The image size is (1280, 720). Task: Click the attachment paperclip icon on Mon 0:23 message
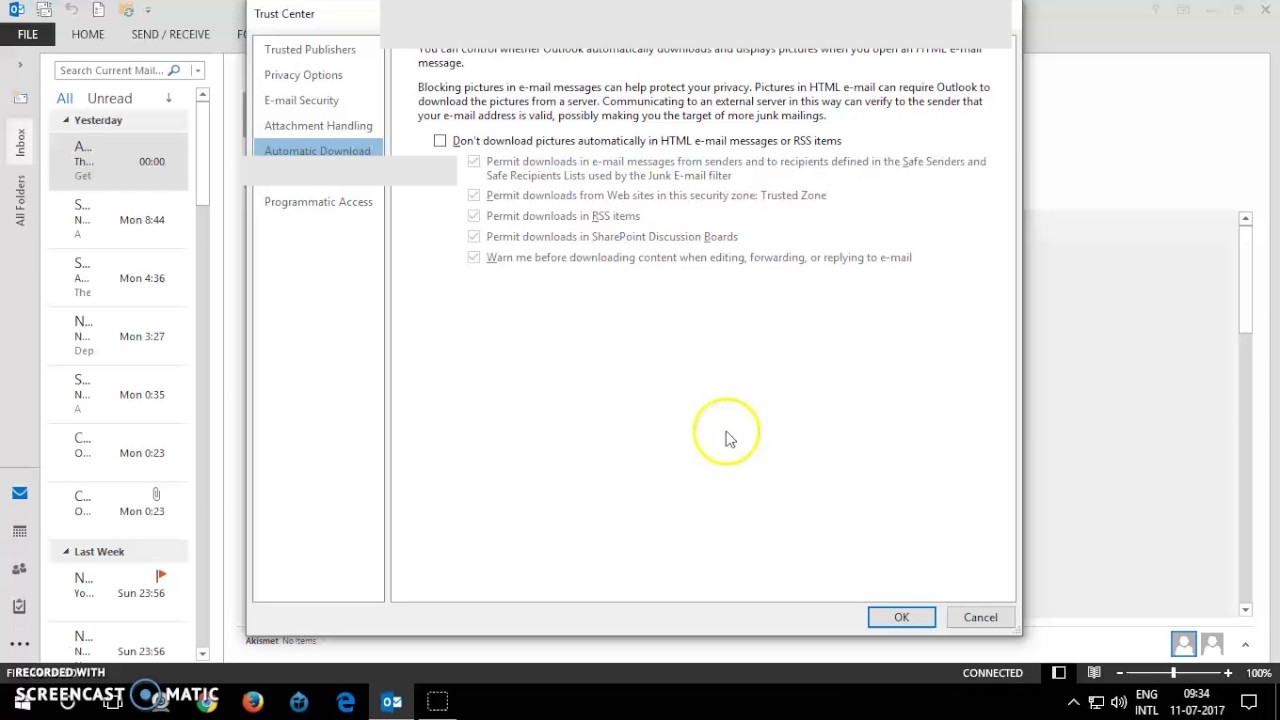pos(157,494)
